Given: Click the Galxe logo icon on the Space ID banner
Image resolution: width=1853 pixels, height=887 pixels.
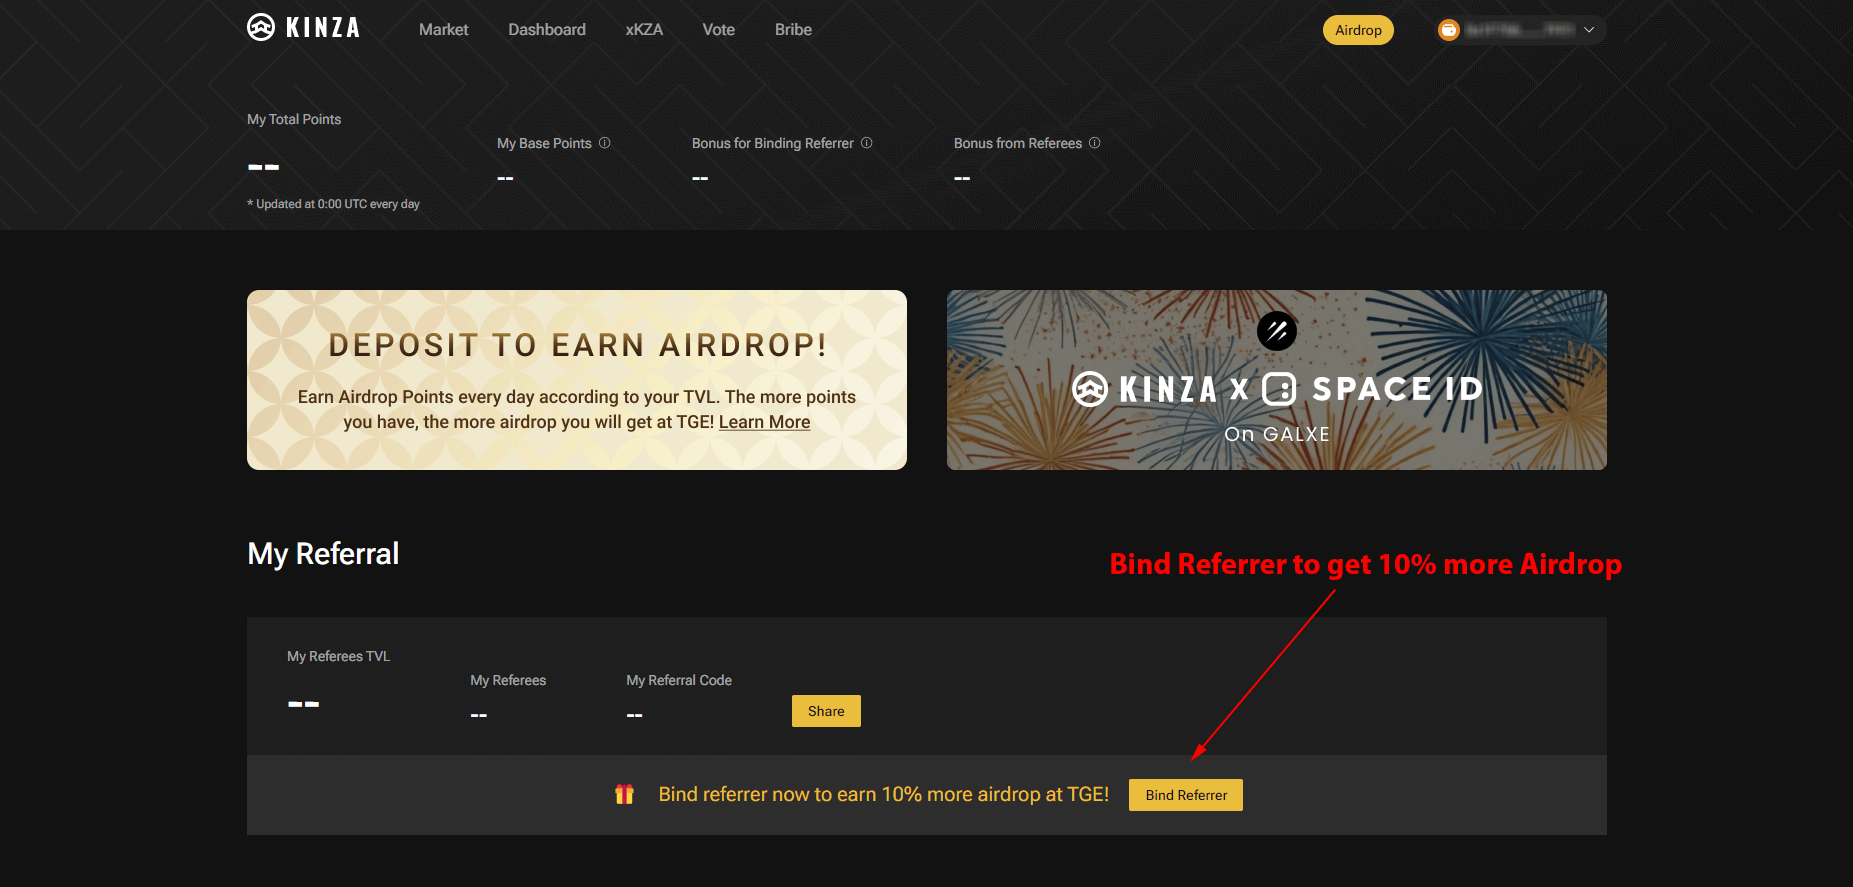Looking at the screenshot, I should pos(1277,331).
